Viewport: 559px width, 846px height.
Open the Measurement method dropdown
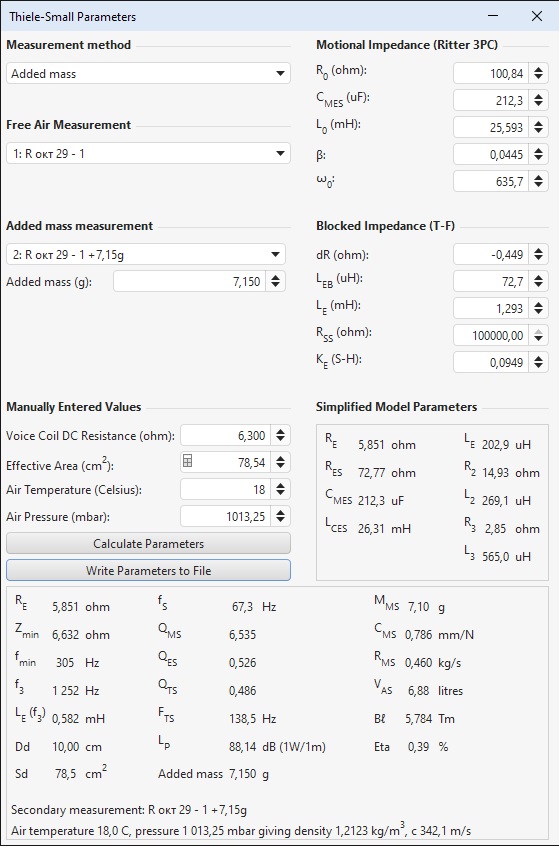(x=148, y=73)
